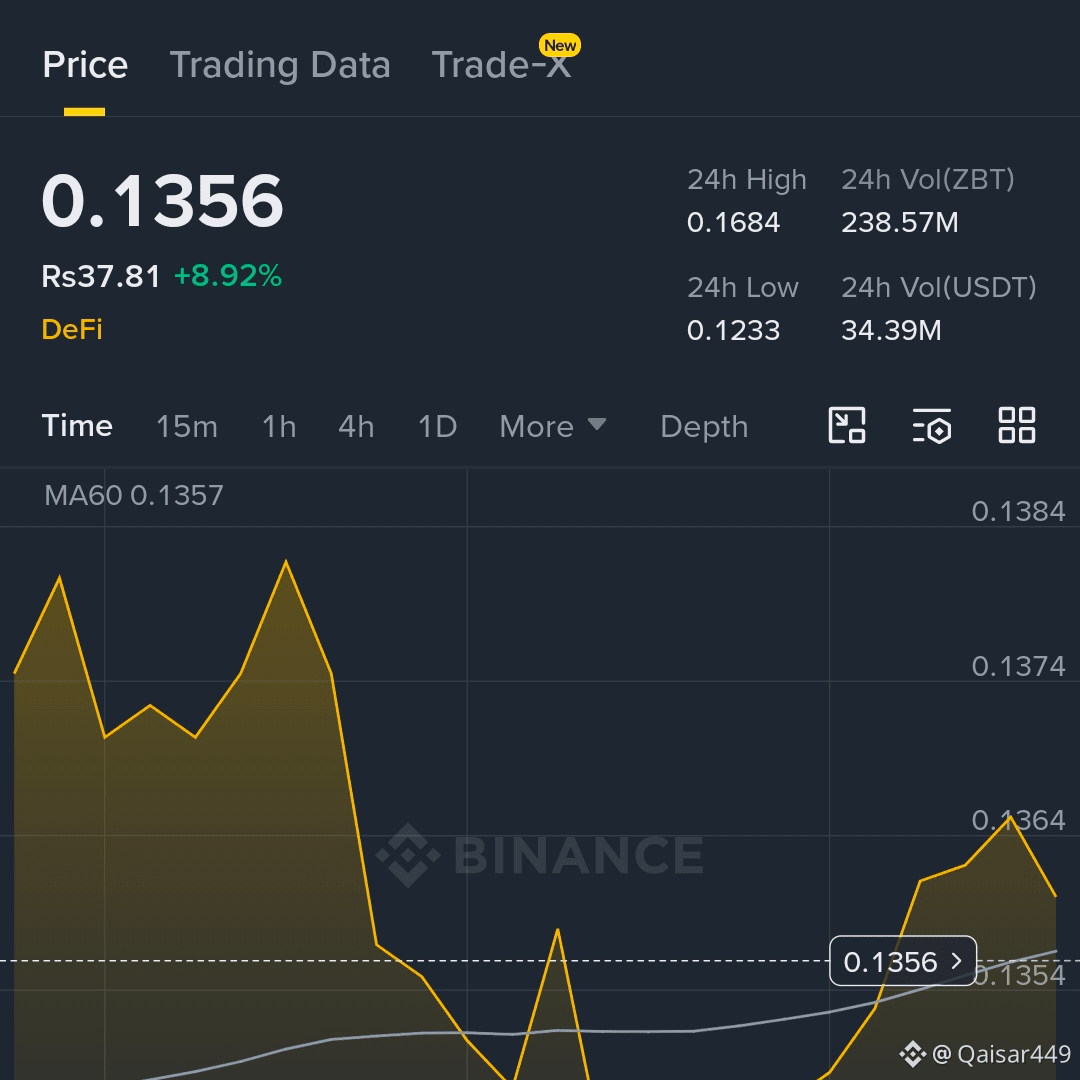The image size is (1080, 1080).
Task: Click the 24h Vol(ZBT) value 238.57M
Action: coord(900,222)
